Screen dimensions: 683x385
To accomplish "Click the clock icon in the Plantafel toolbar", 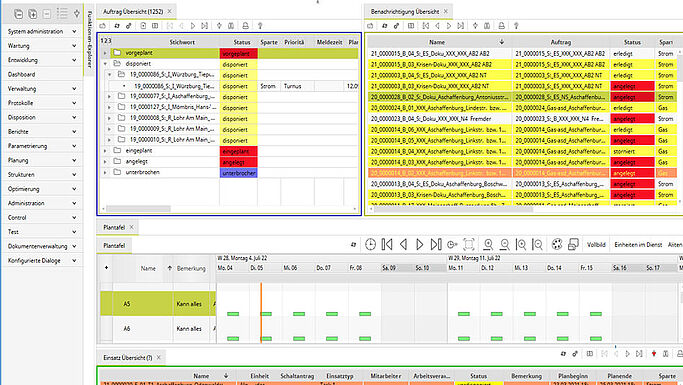I will [x=370, y=245].
